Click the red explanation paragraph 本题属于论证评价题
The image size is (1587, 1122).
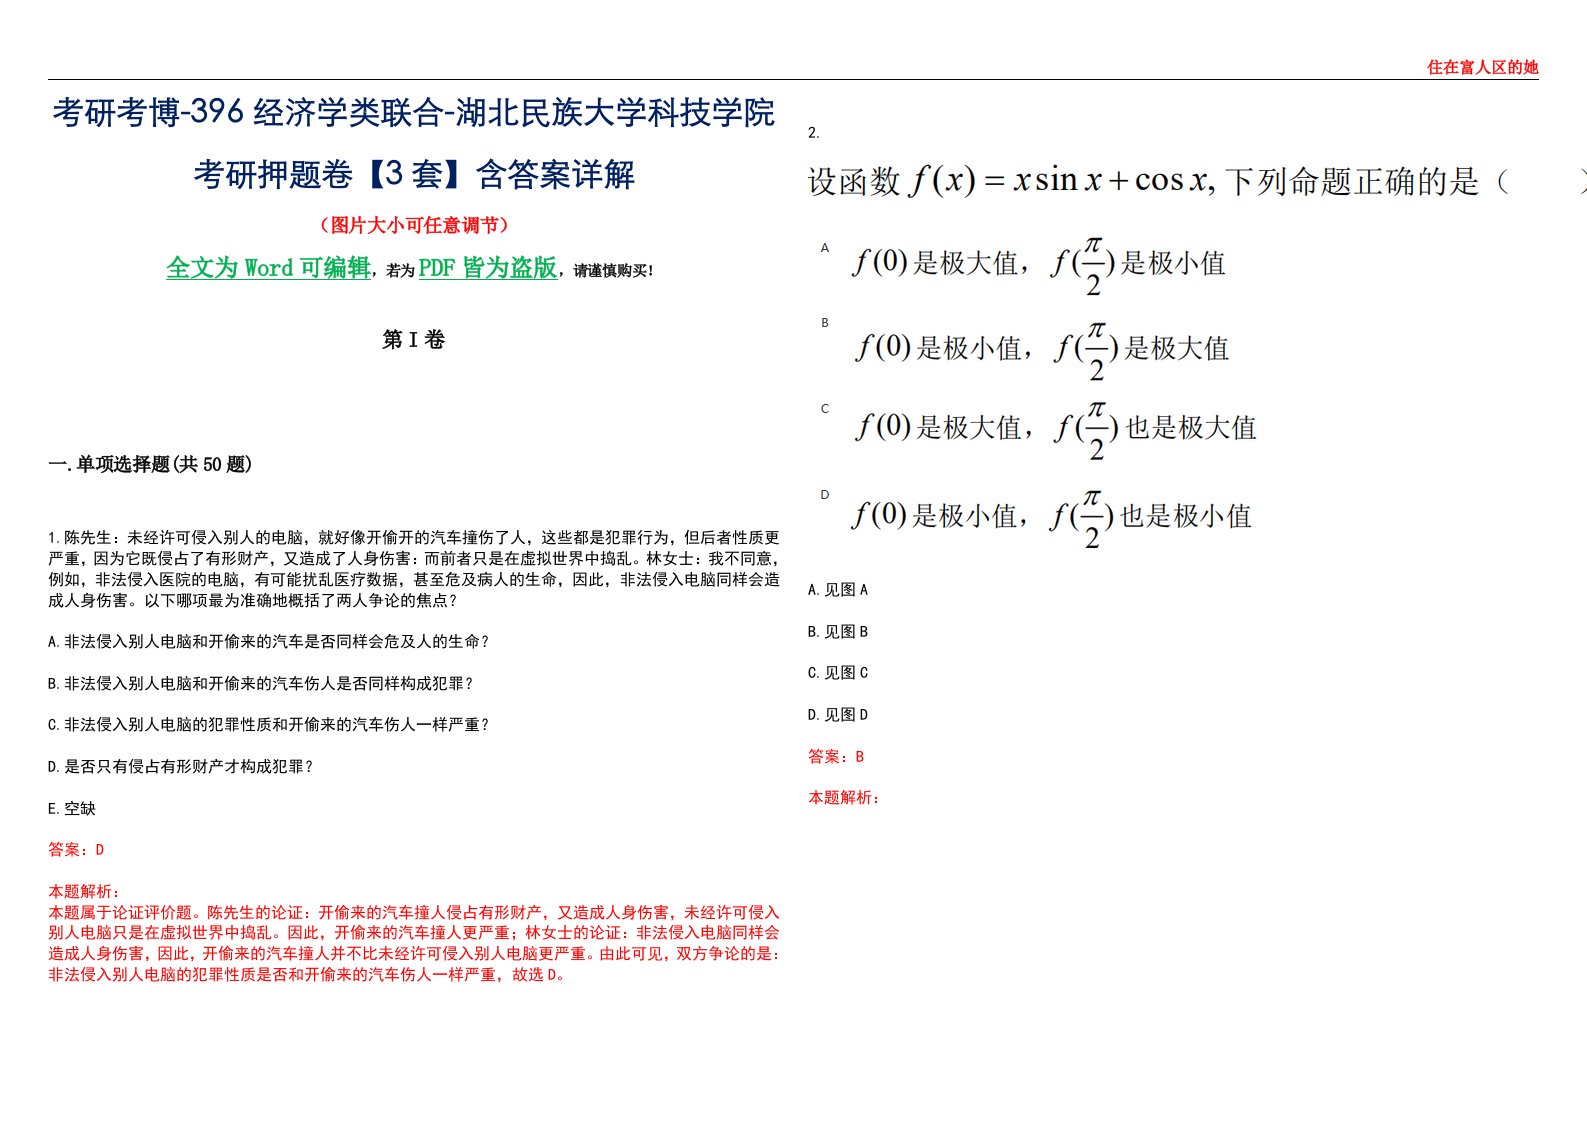[414, 943]
